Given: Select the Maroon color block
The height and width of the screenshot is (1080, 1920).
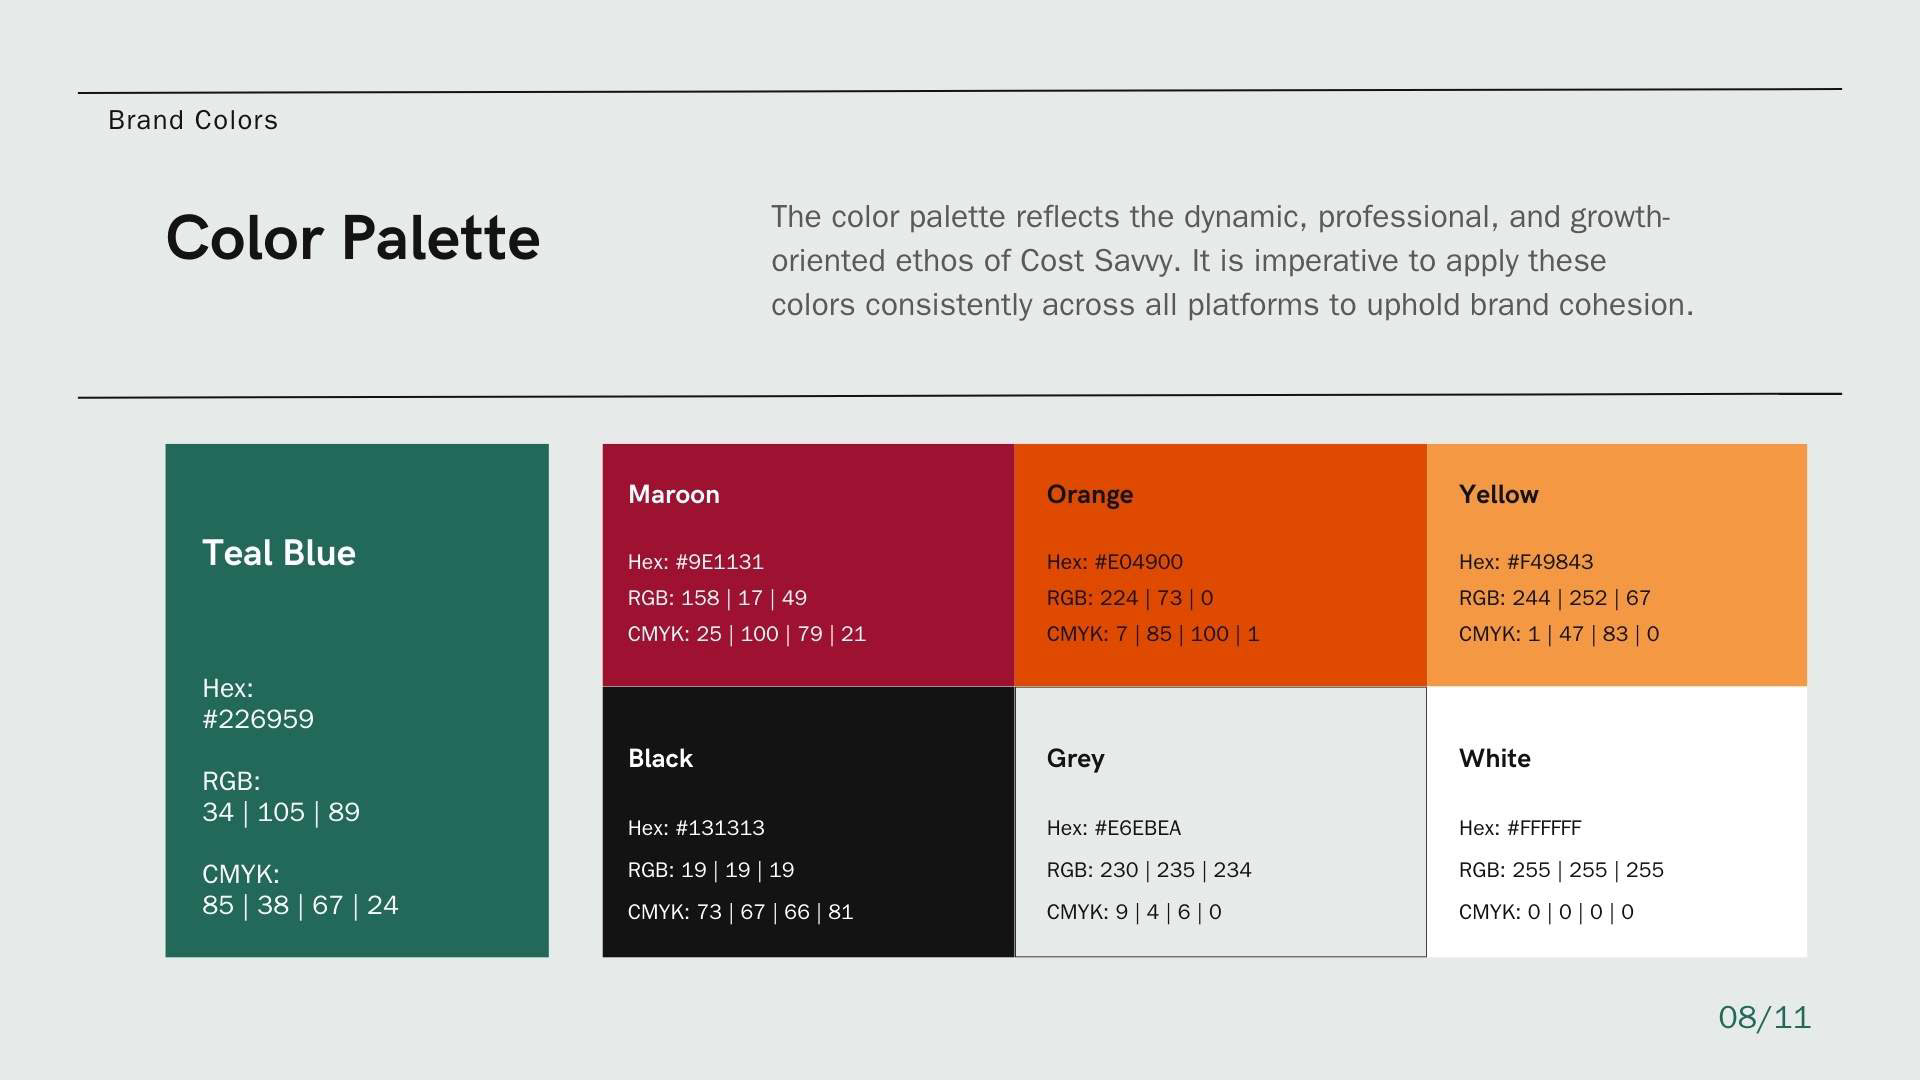Looking at the screenshot, I should [x=808, y=565].
